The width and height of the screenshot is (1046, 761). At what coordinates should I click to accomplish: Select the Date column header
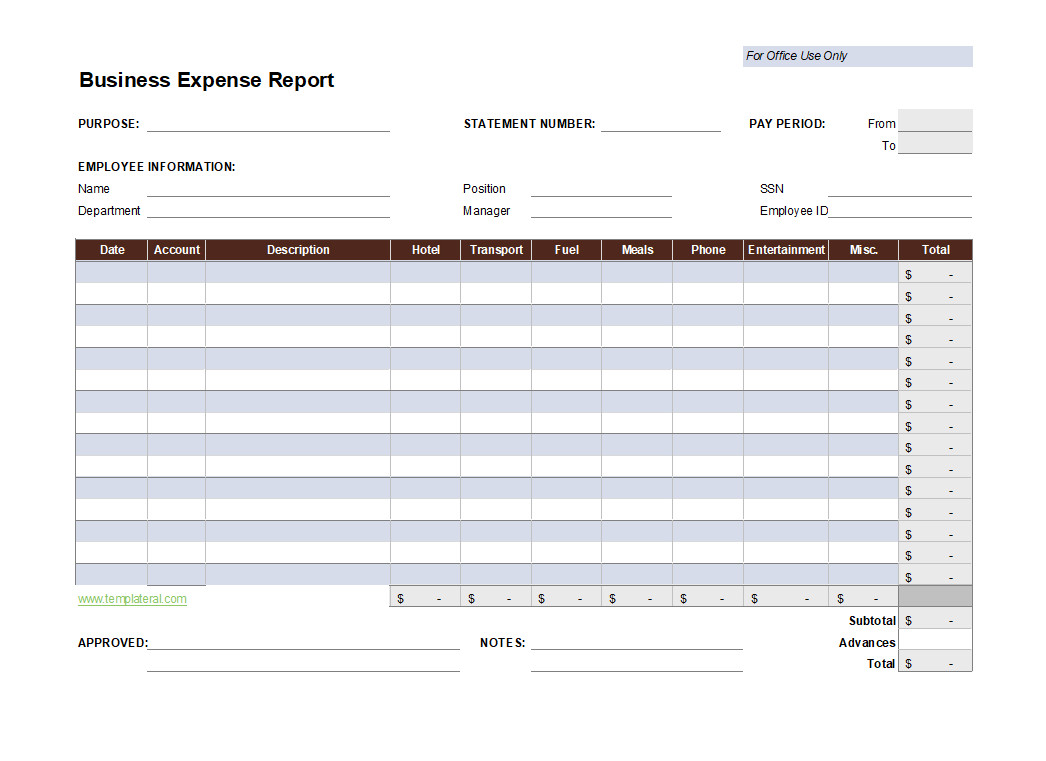(112, 250)
